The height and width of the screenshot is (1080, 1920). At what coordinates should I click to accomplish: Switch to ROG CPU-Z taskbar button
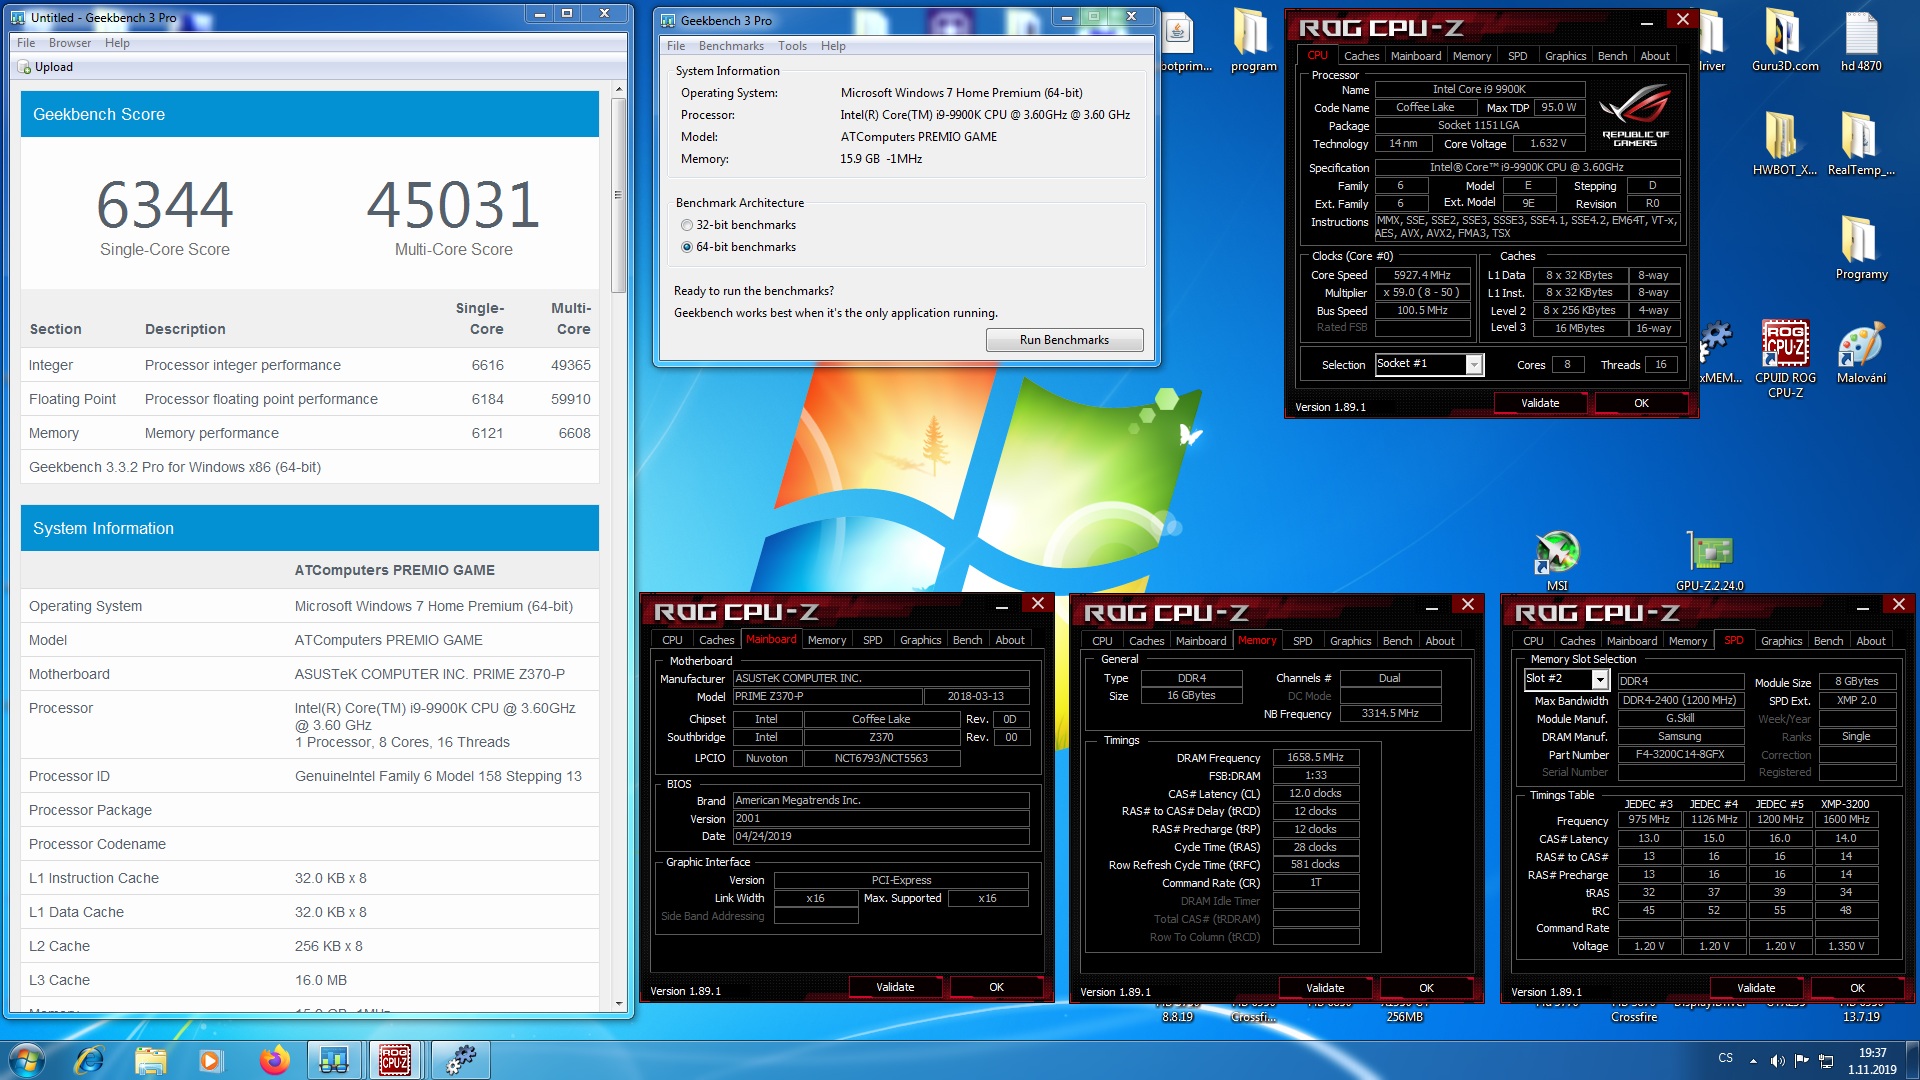tap(395, 1060)
